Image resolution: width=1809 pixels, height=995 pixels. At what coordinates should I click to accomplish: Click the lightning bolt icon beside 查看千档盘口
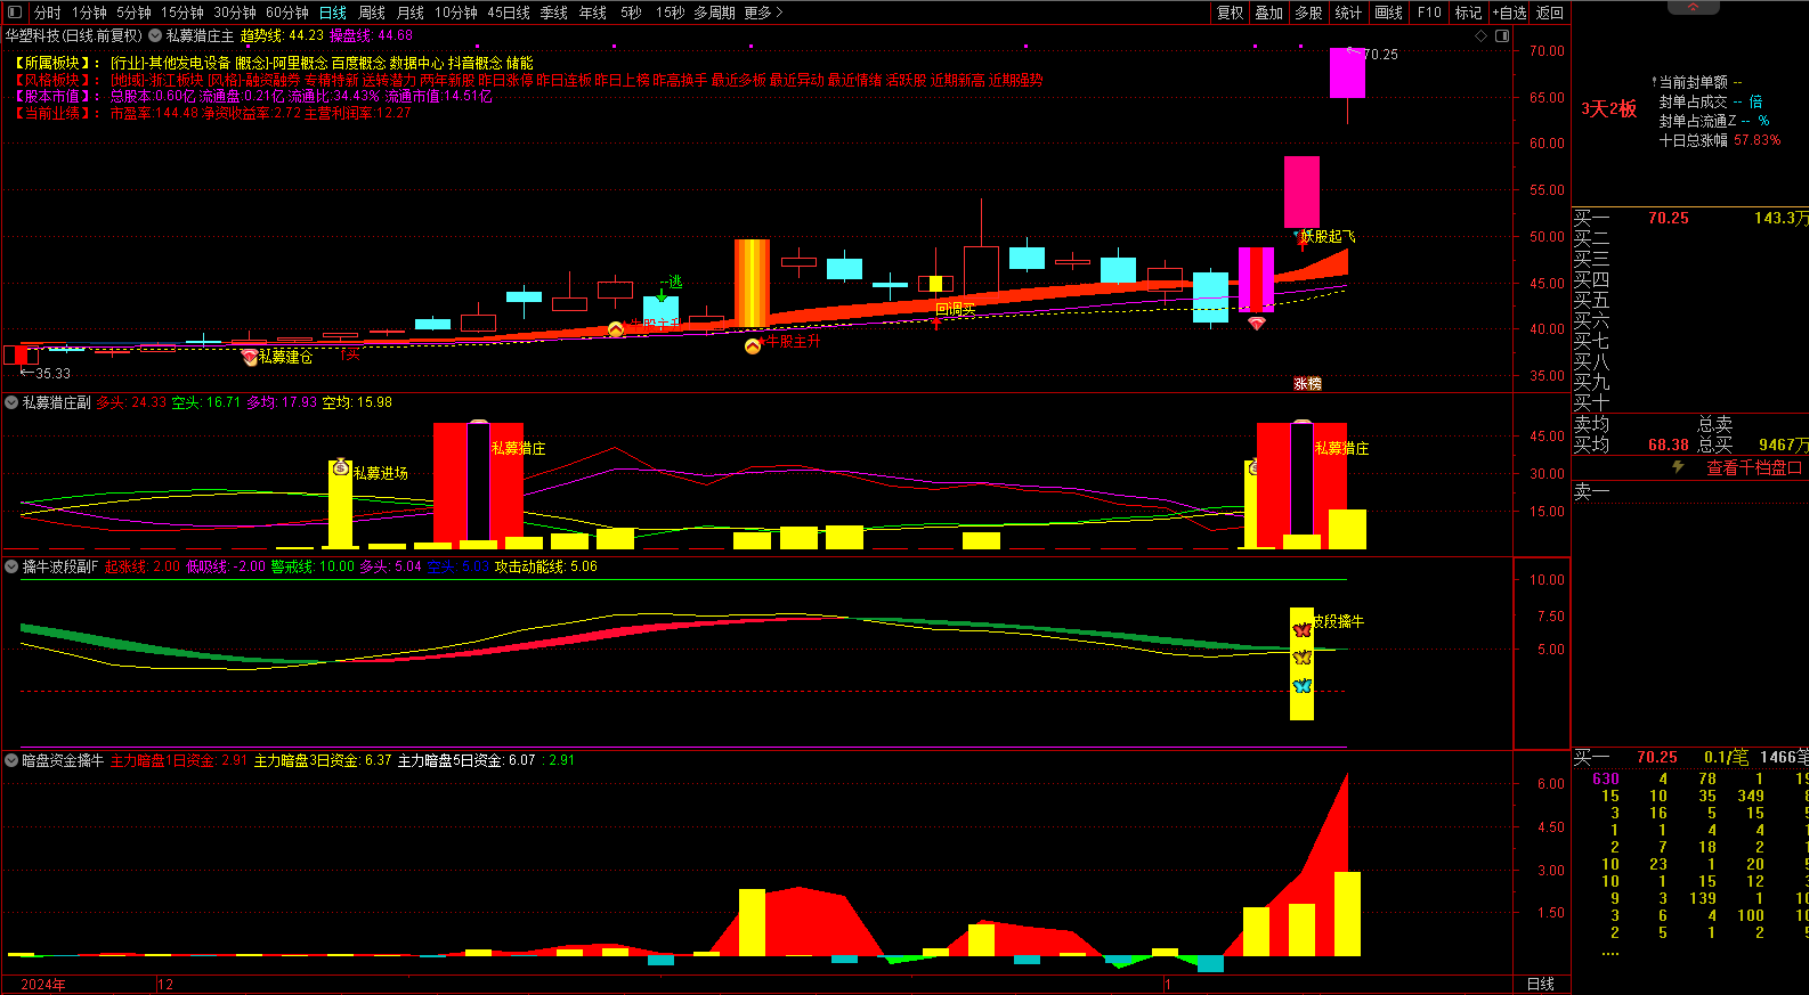[1678, 467]
